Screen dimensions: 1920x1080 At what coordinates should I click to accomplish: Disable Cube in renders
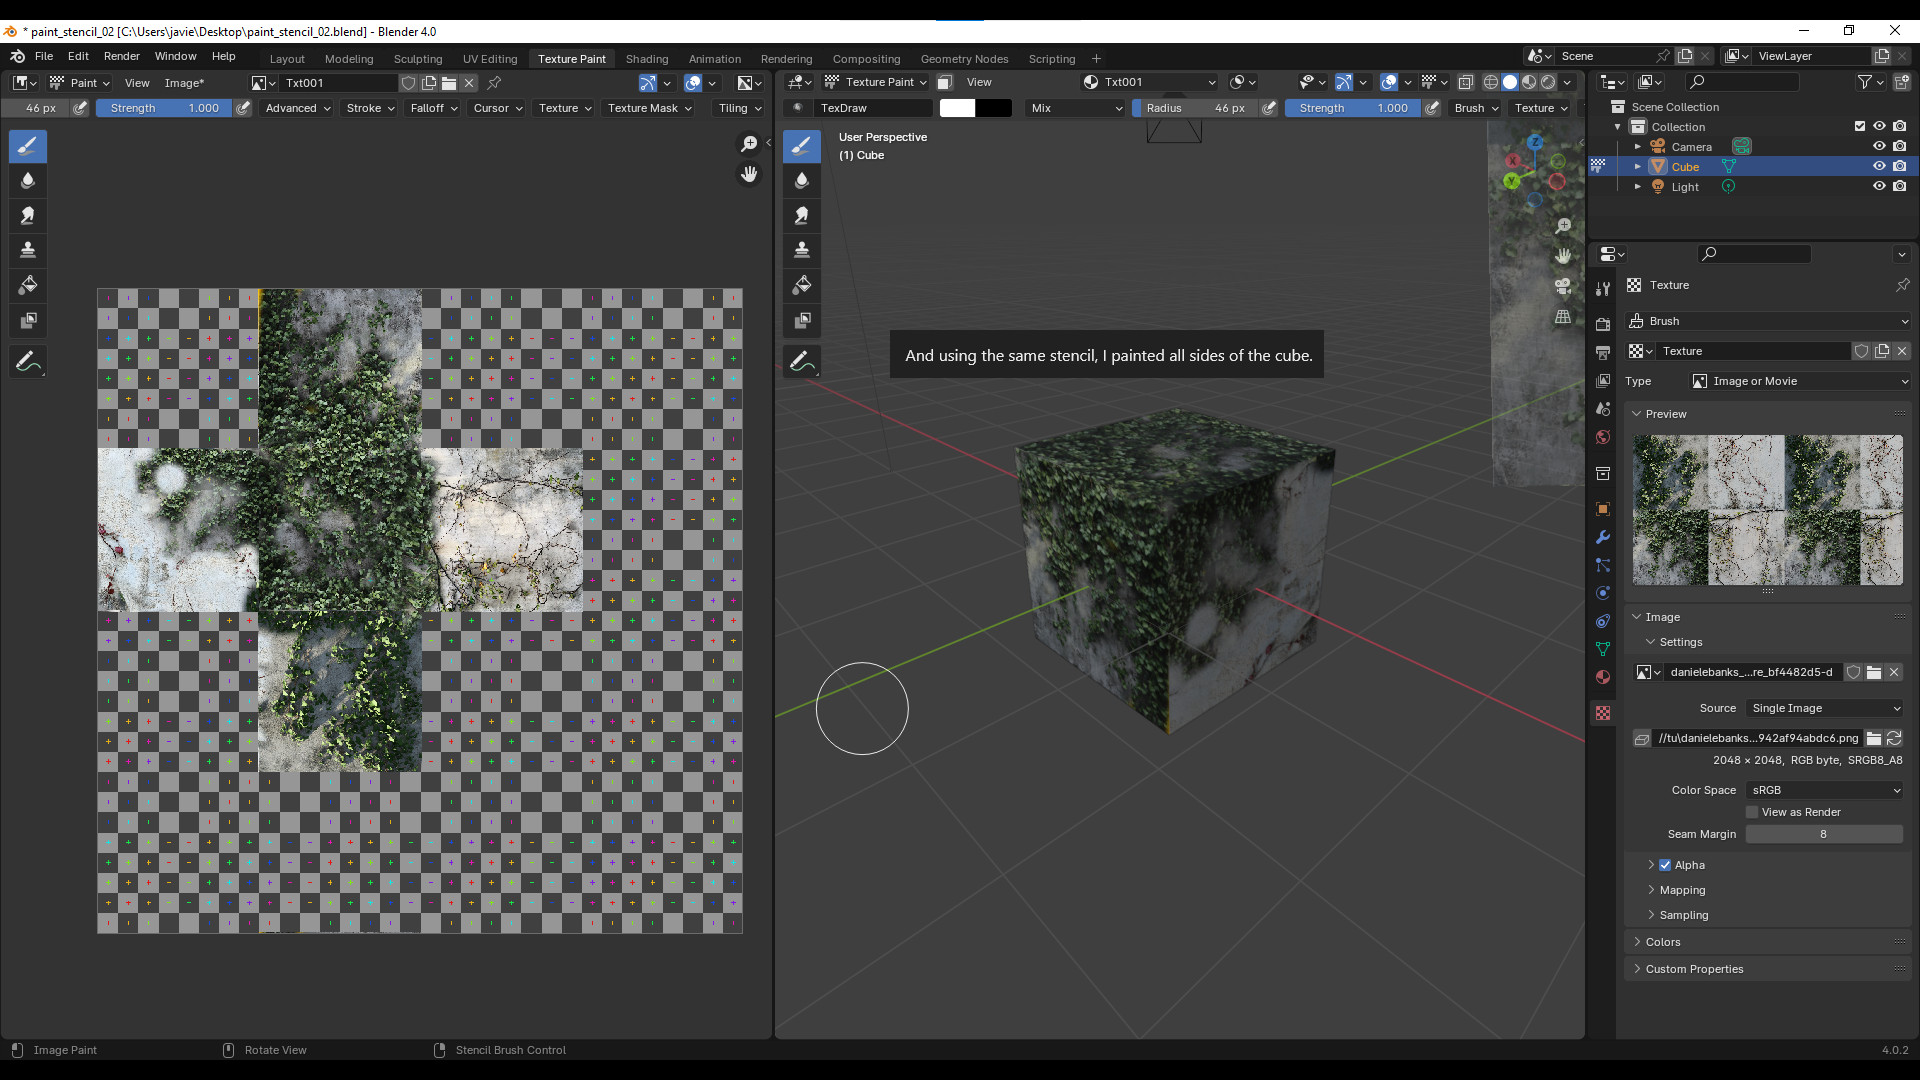(x=1899, y=166)
